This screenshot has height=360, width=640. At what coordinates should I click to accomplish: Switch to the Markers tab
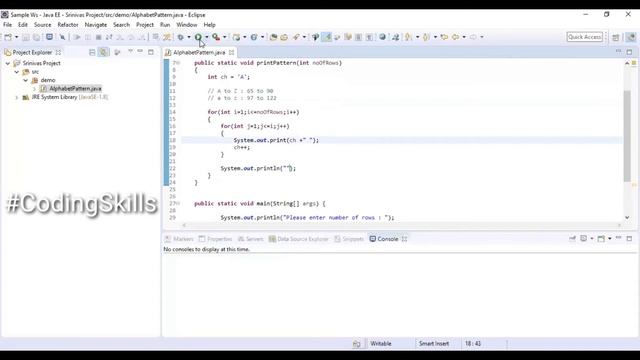[x=179, y=239]
